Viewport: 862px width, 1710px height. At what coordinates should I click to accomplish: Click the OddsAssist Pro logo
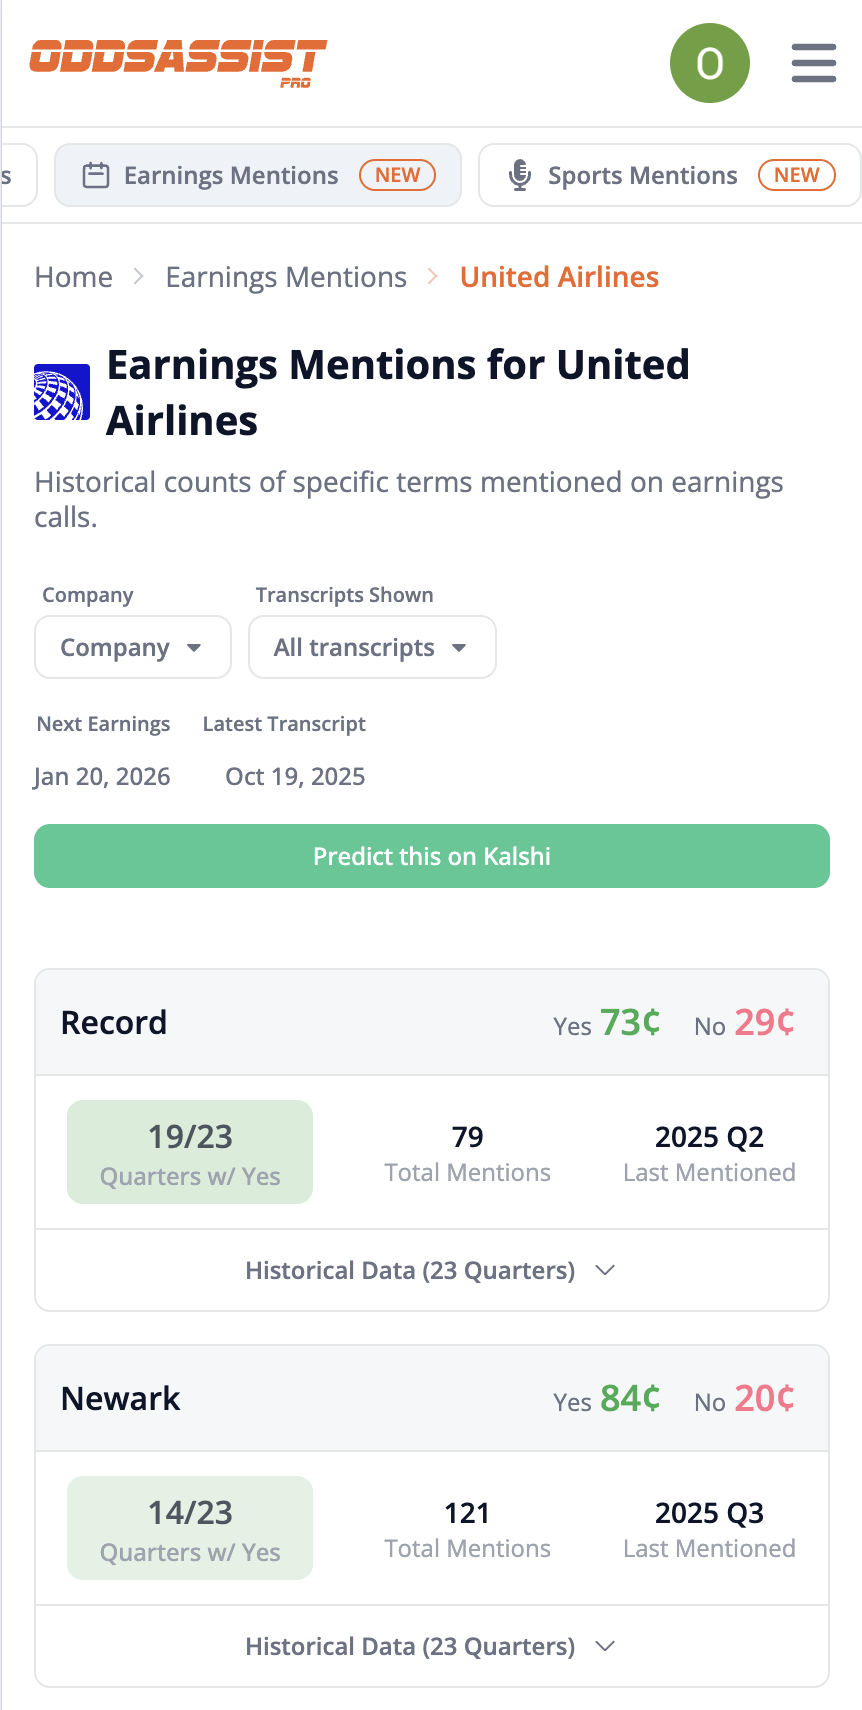click(x=178, y=60)
